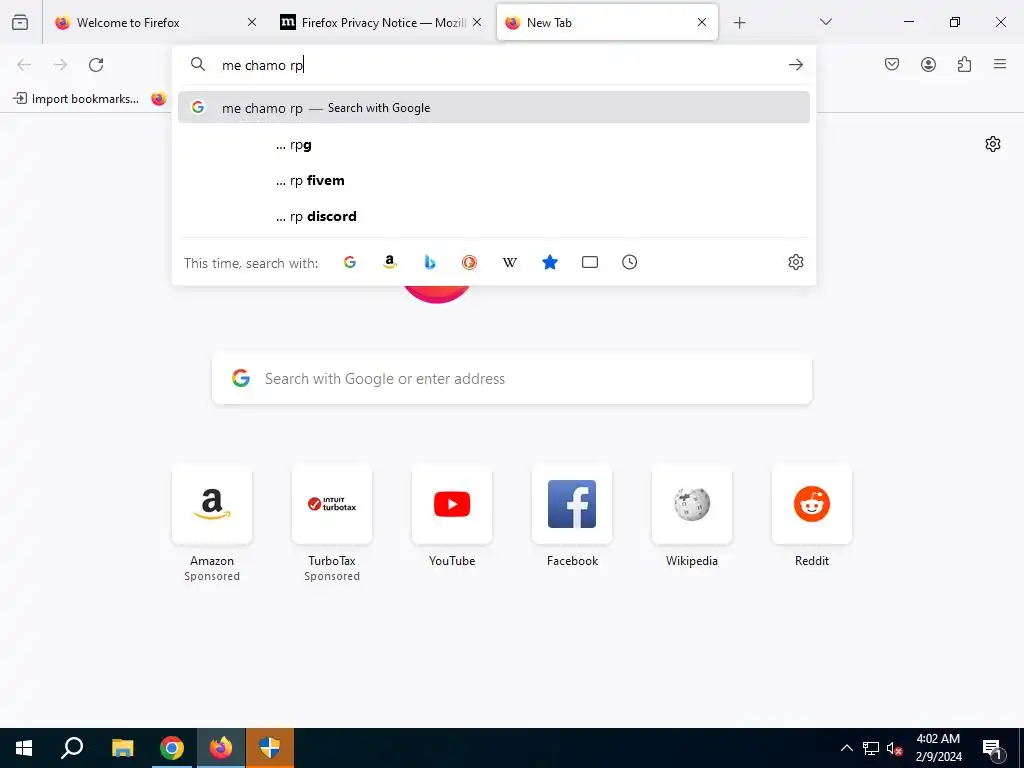Open Windows Security shield taskbar app
Image resolution: width=1024 pixels, height=768 pixels.
(270, 748)
